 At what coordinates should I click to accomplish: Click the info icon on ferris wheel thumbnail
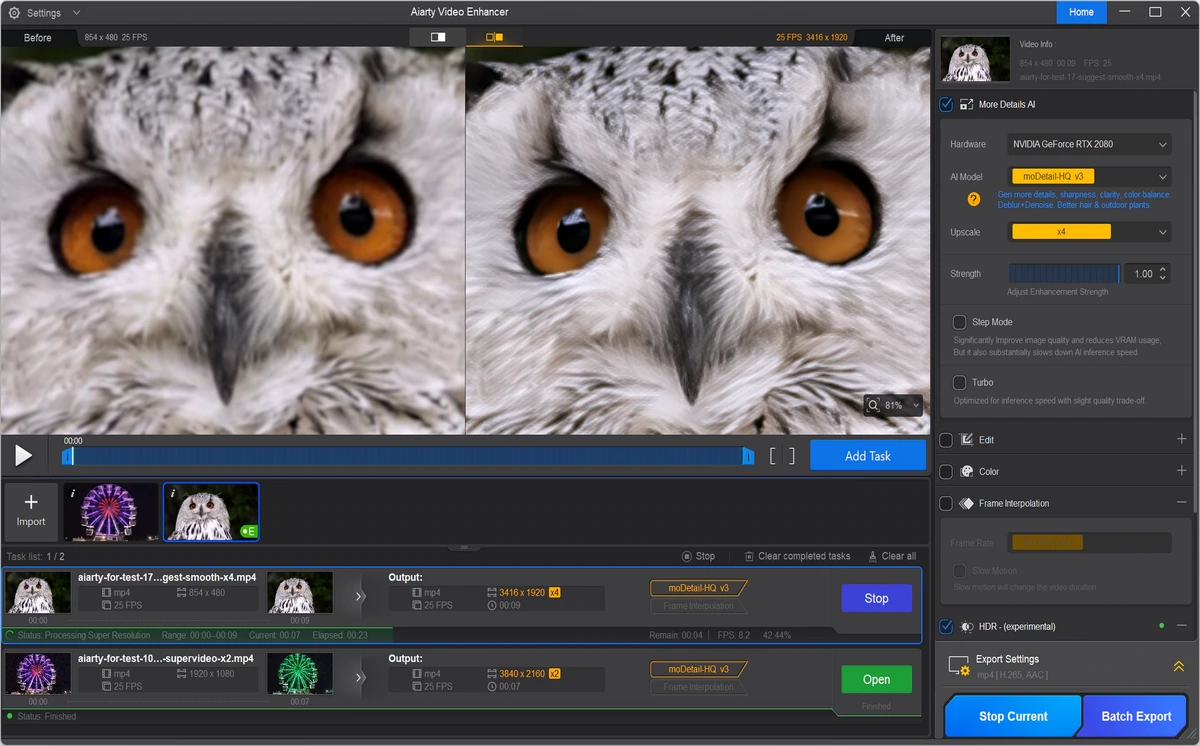click(x=72, y=493)
